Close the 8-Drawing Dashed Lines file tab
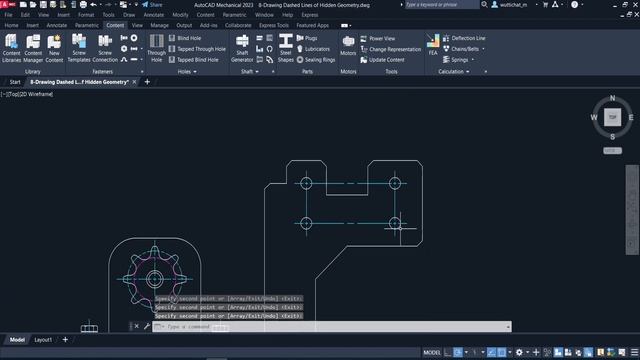The width and height of the screenshot is (640, 360). (x=134, y=82)
